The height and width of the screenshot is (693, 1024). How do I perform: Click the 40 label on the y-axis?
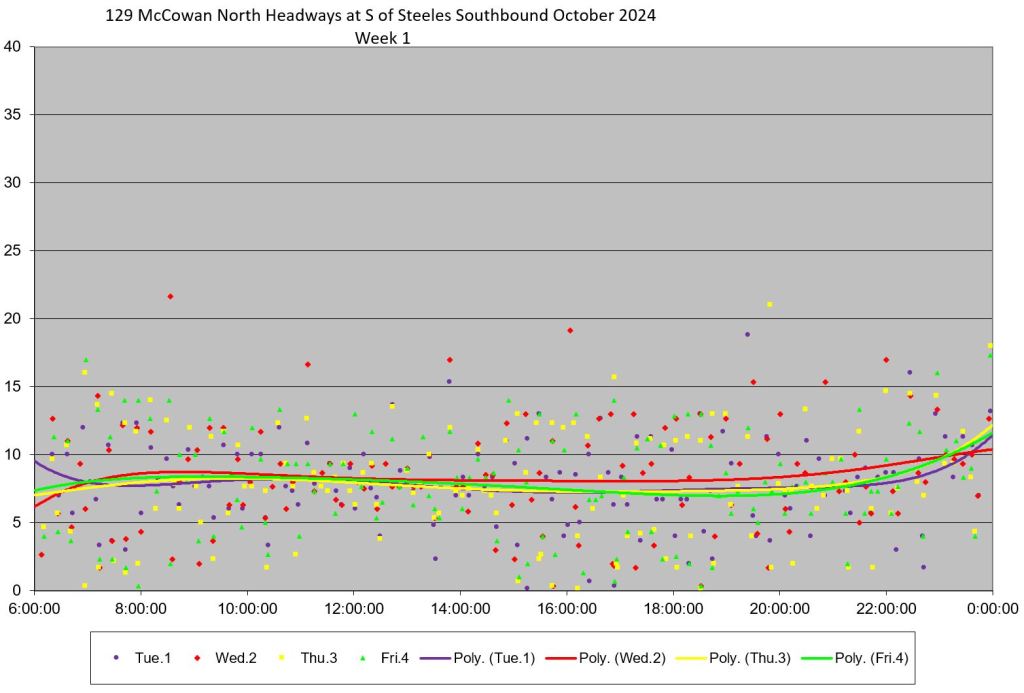click(x=13, y=47)
